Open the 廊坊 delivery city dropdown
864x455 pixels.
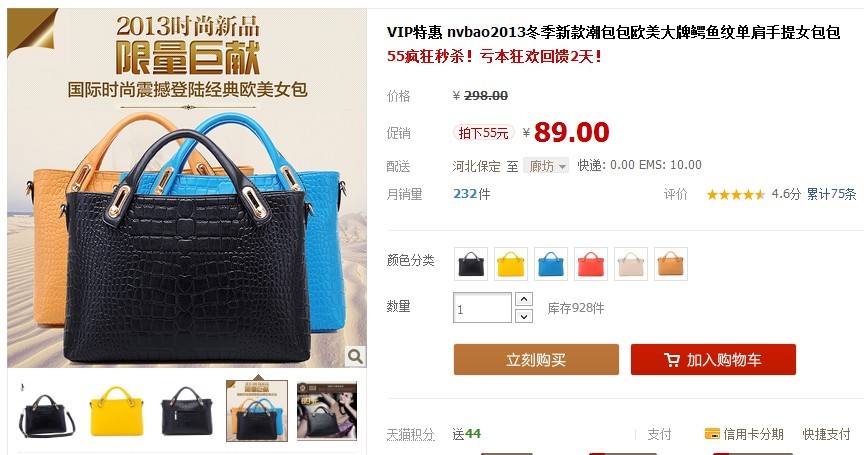point(546,165)
